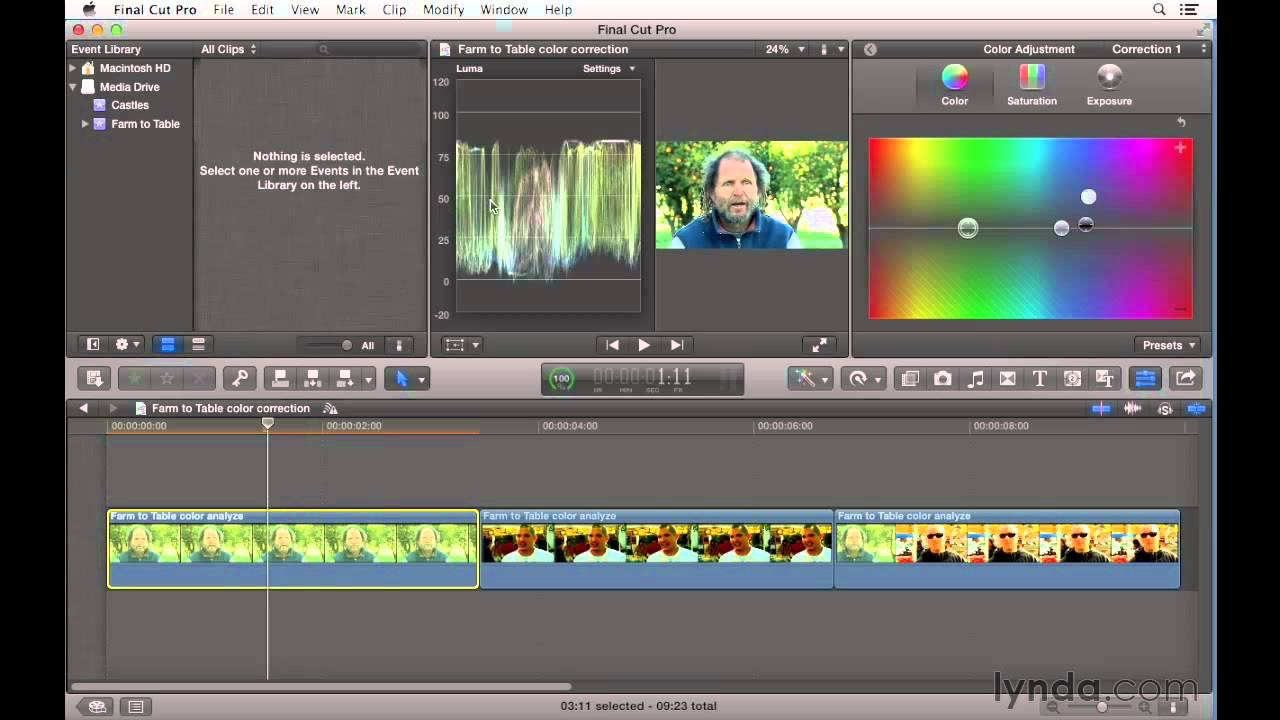Open the Event Library action gear menu
The height and width of the screenshot is (720, 1280).
pyautogui.click(x=127, y=345)
